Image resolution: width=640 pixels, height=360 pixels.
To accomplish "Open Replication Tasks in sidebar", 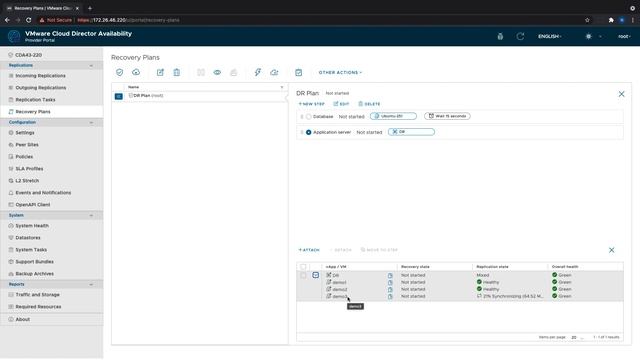I will 35,100.
